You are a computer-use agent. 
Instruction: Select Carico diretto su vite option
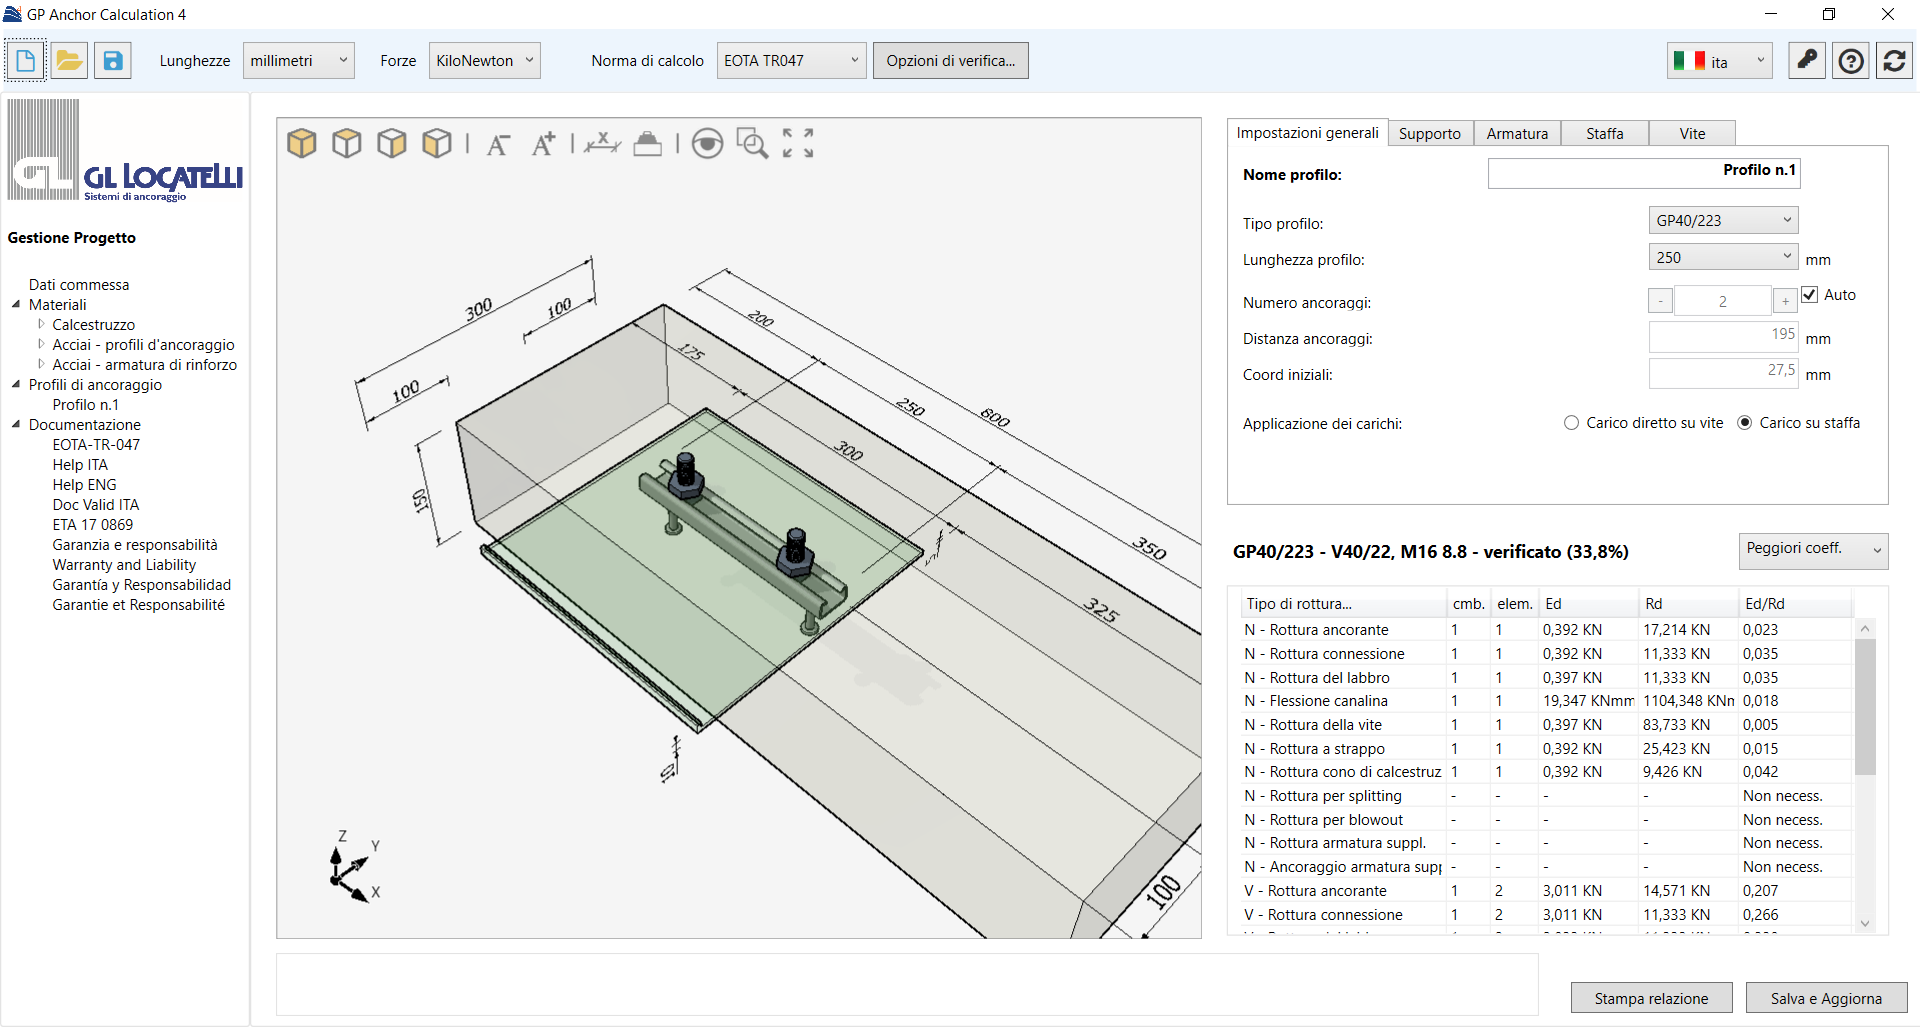click(x=1572, y=423)
